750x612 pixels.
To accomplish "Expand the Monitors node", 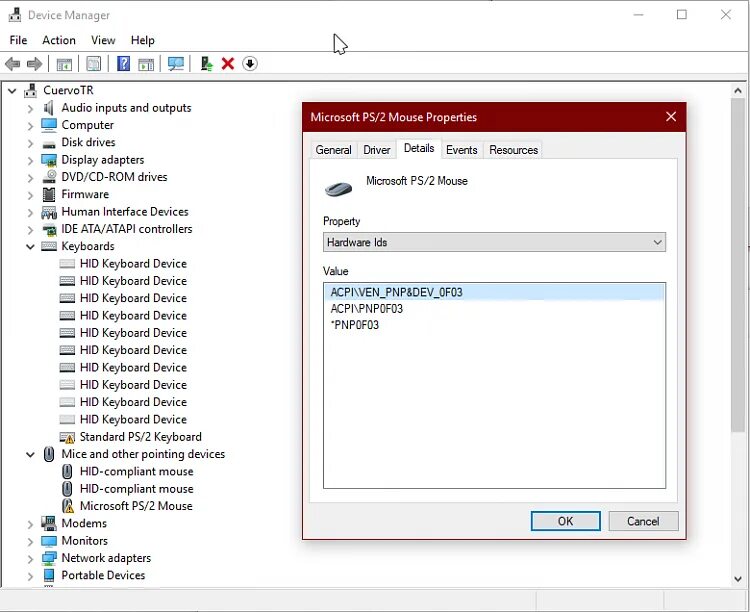I will pyautogui.click(x=30, y=541).
